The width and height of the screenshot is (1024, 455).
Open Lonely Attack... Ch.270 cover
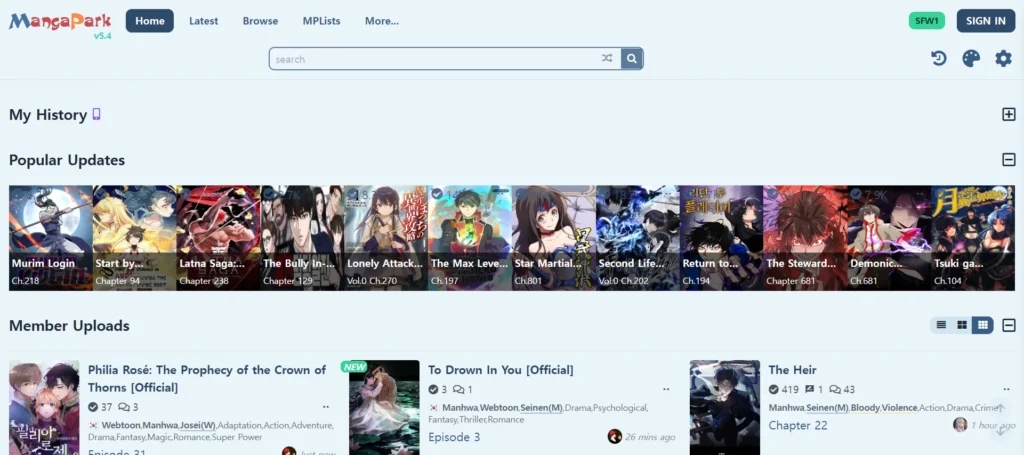coord(386,238)
